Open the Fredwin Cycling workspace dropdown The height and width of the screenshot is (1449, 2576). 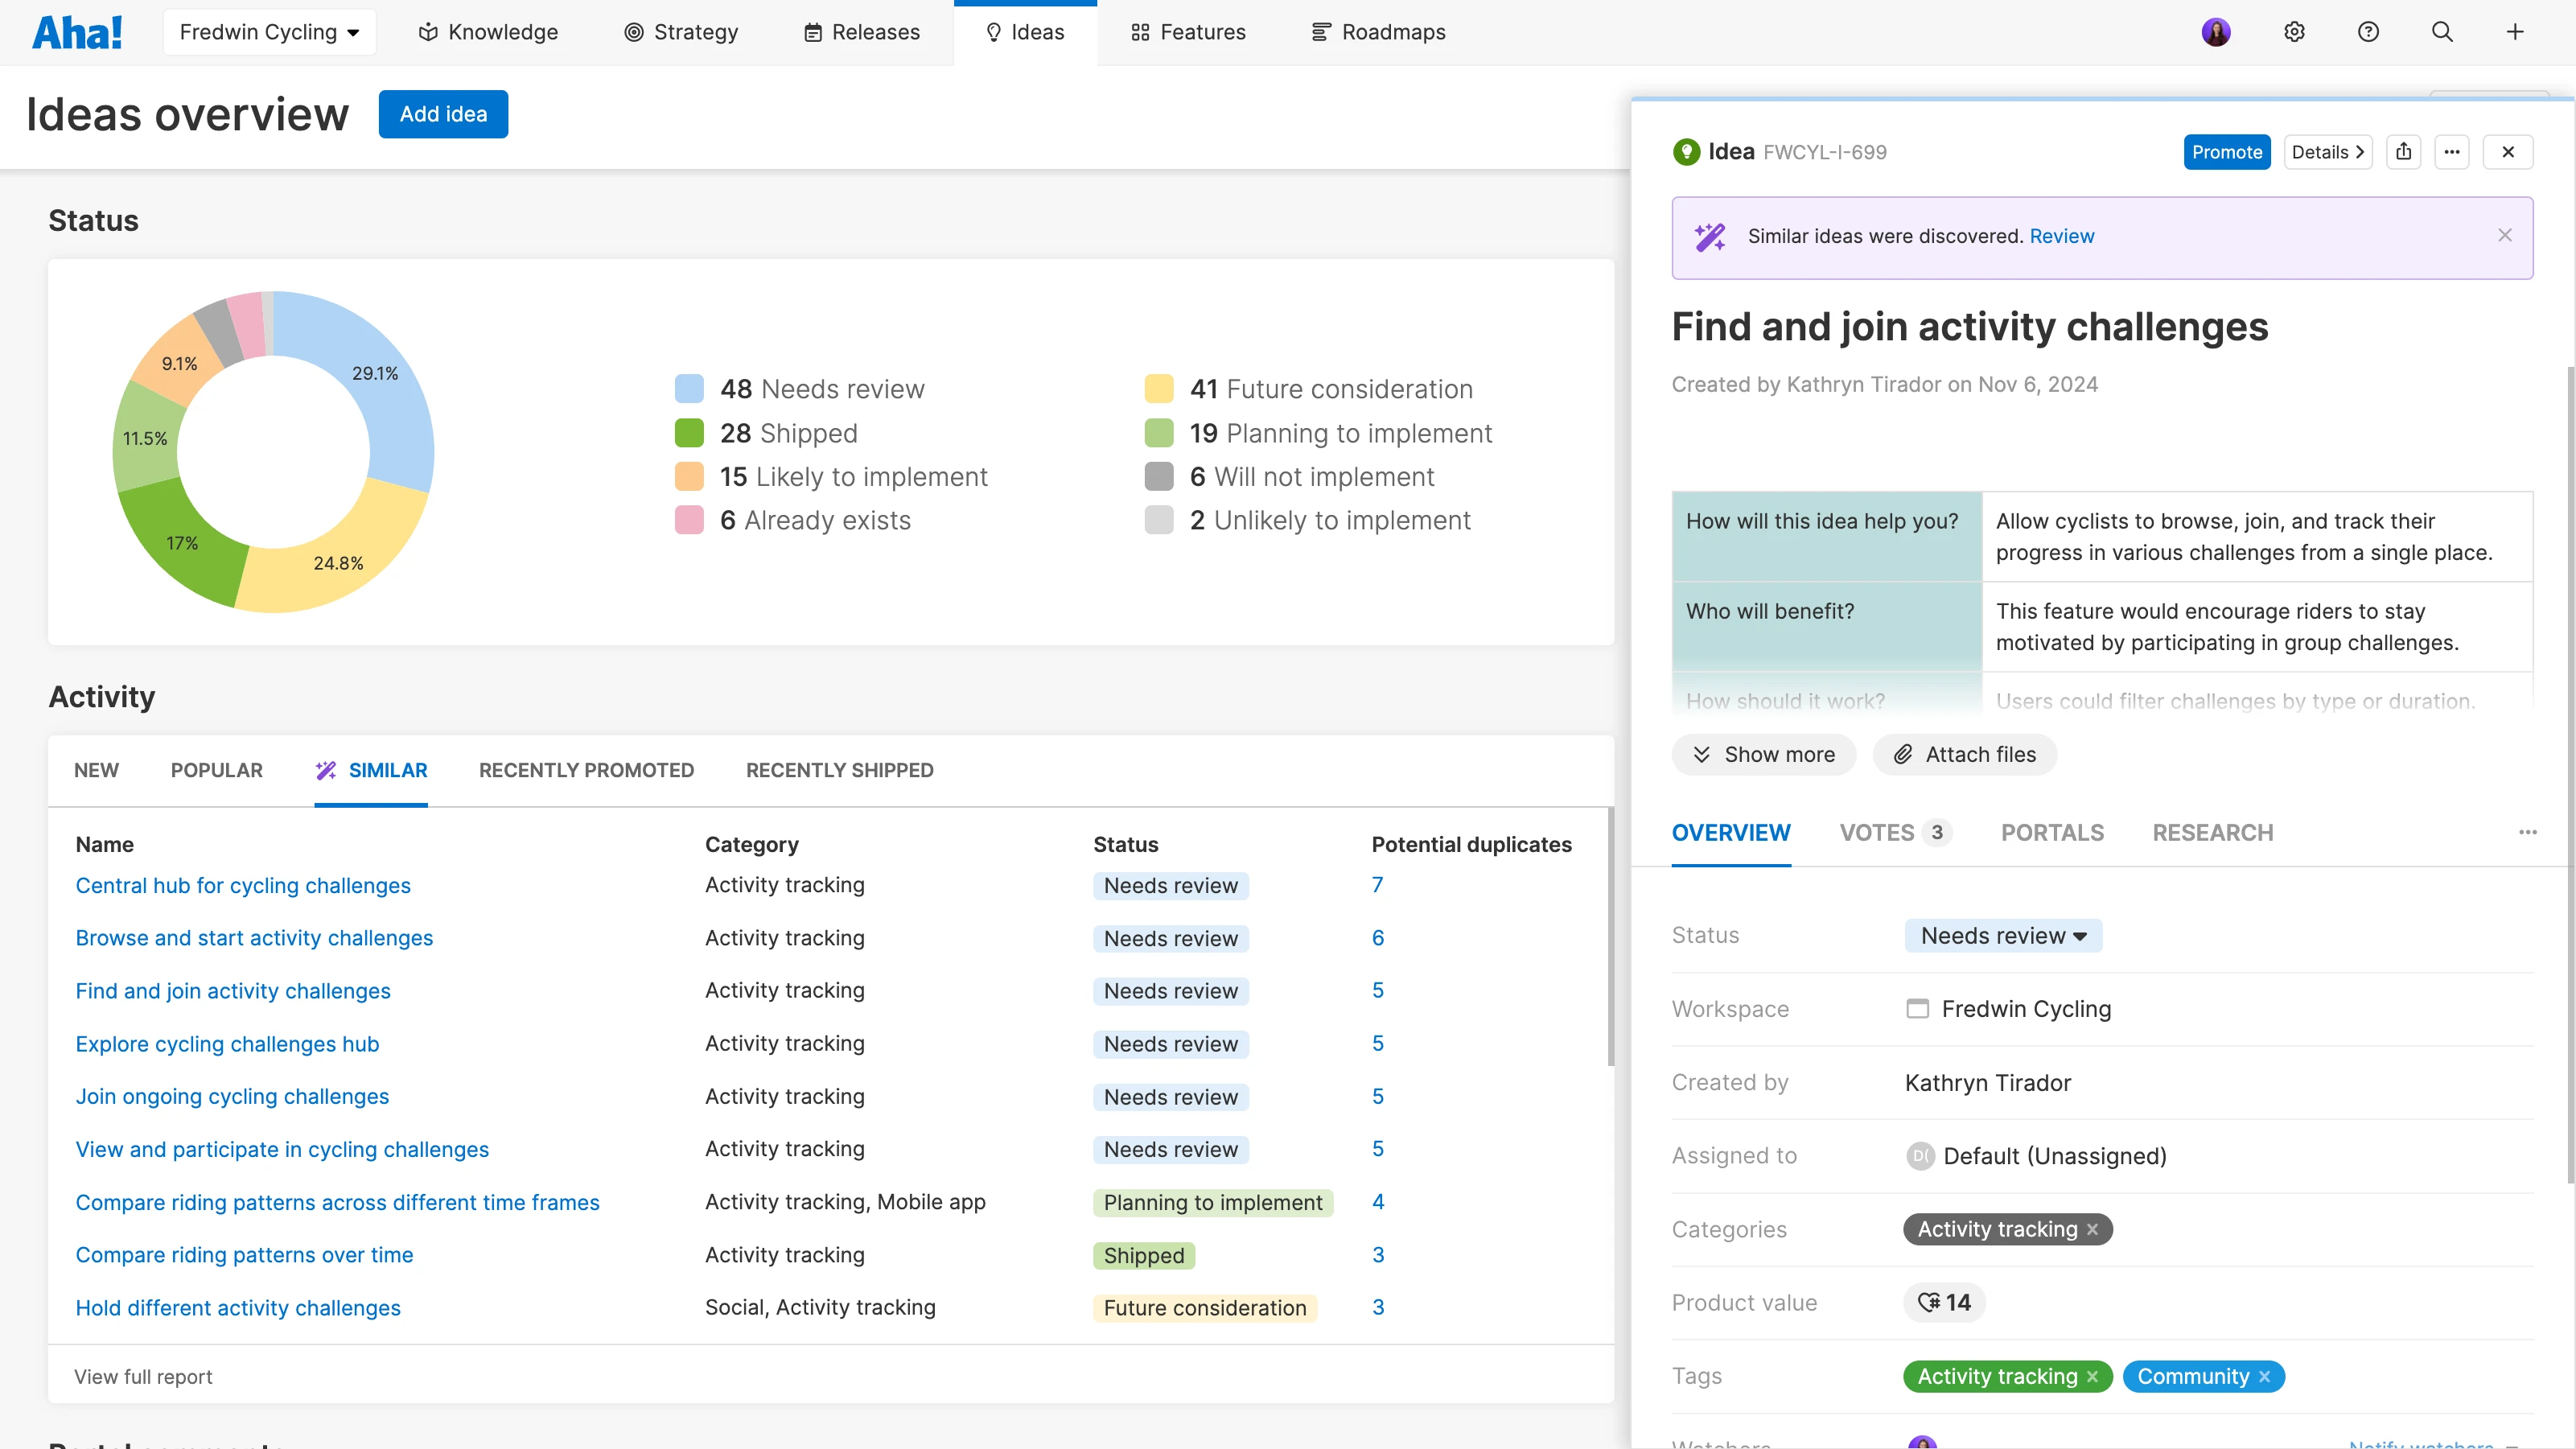coord(269,32)
